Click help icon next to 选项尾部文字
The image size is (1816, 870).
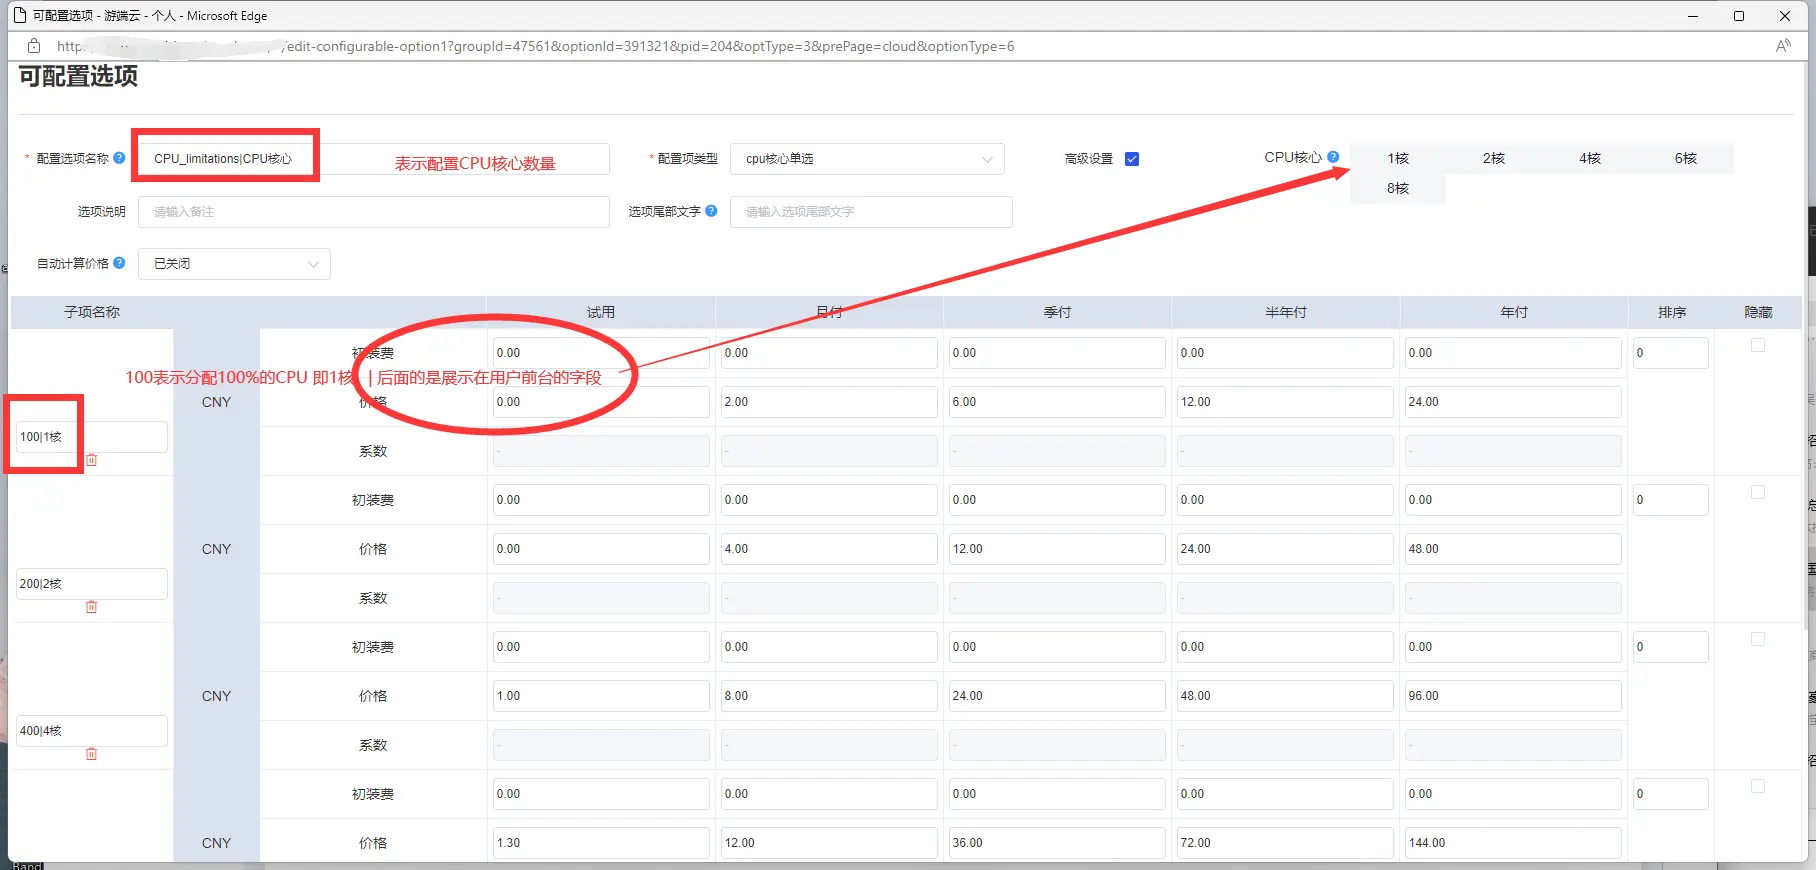(711, 211)
